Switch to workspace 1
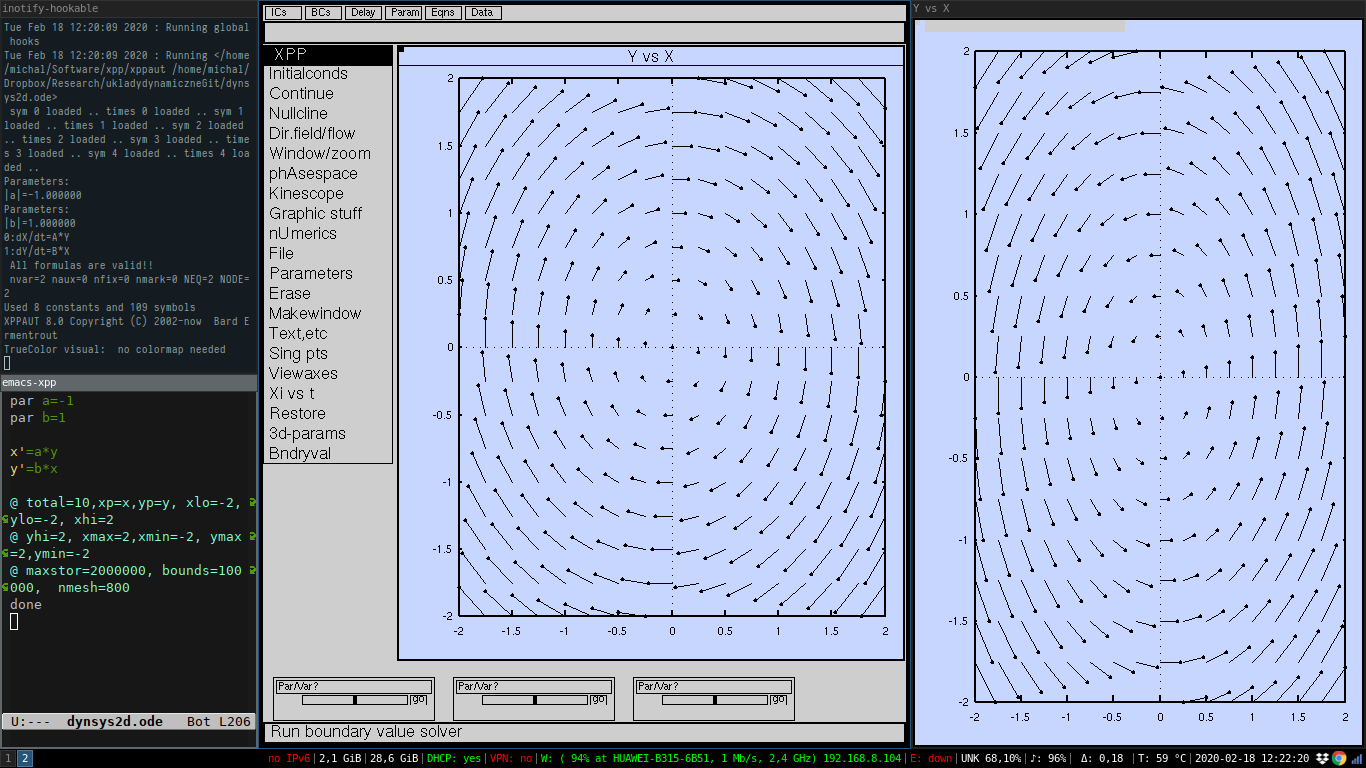 click(8, 759)
